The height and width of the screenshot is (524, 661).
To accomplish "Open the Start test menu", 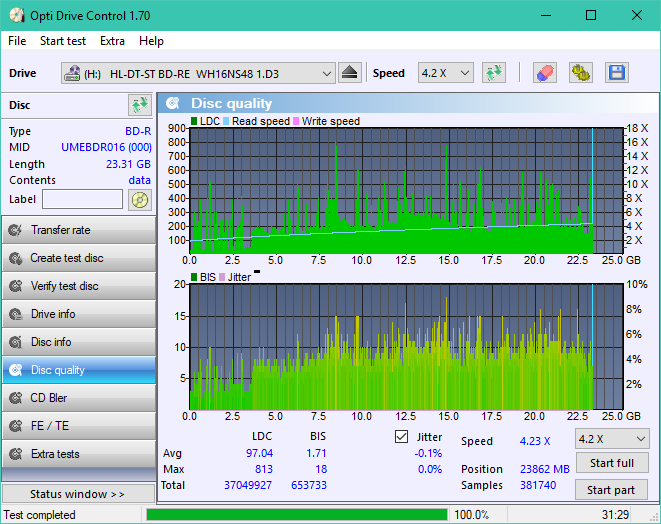I will pos(62,41).
